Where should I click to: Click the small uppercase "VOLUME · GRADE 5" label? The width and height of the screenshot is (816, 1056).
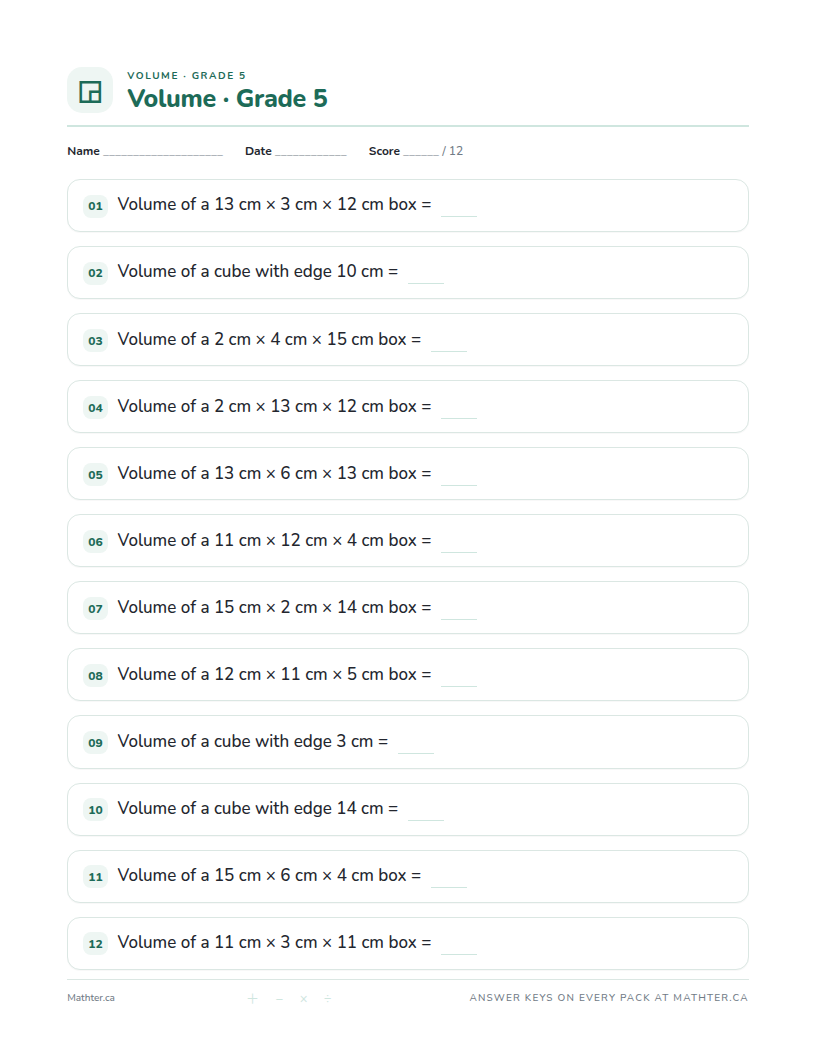(186, 75)
